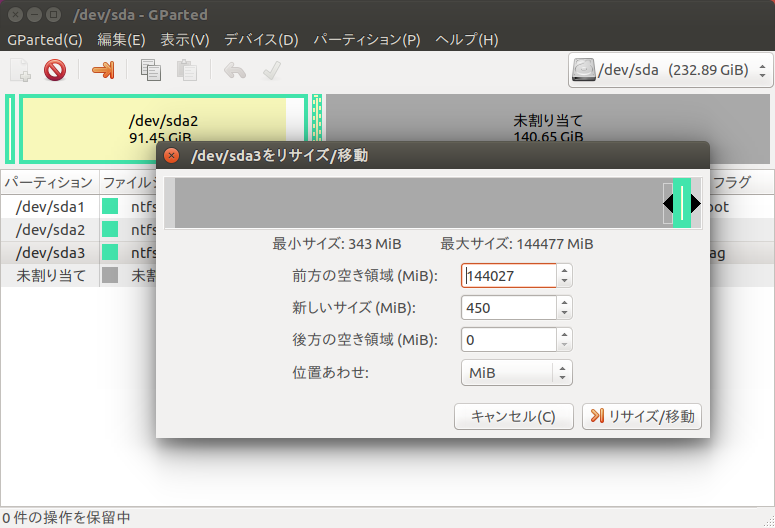Click the 最小サイズ: 343 MiB label
The width and height of the screenshot is (775, 528).
click(x=337, y=244)
